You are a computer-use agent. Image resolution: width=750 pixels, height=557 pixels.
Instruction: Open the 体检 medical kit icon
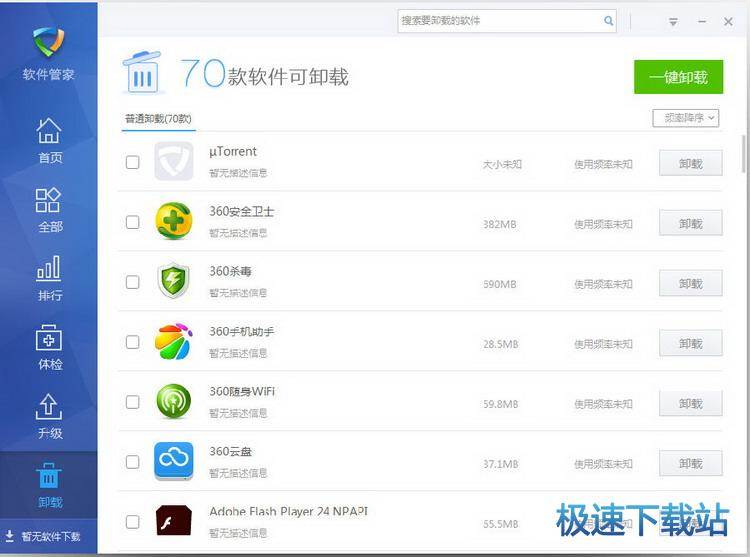(x=49, y=338)
